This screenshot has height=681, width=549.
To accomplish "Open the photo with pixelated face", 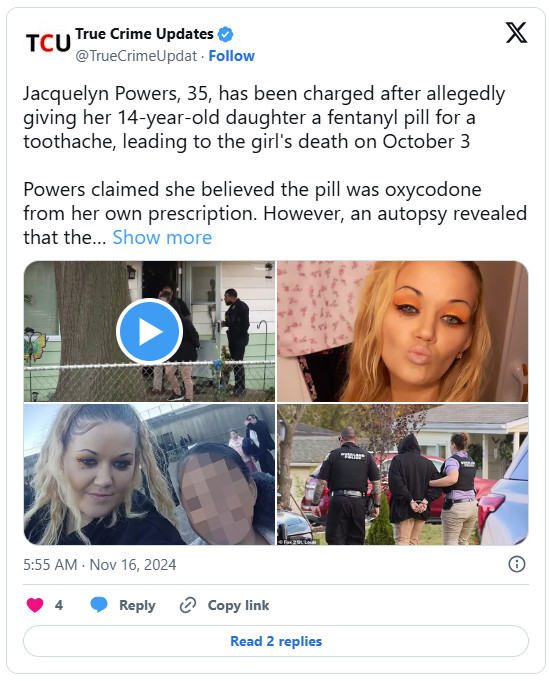I will tap(149, 475).
